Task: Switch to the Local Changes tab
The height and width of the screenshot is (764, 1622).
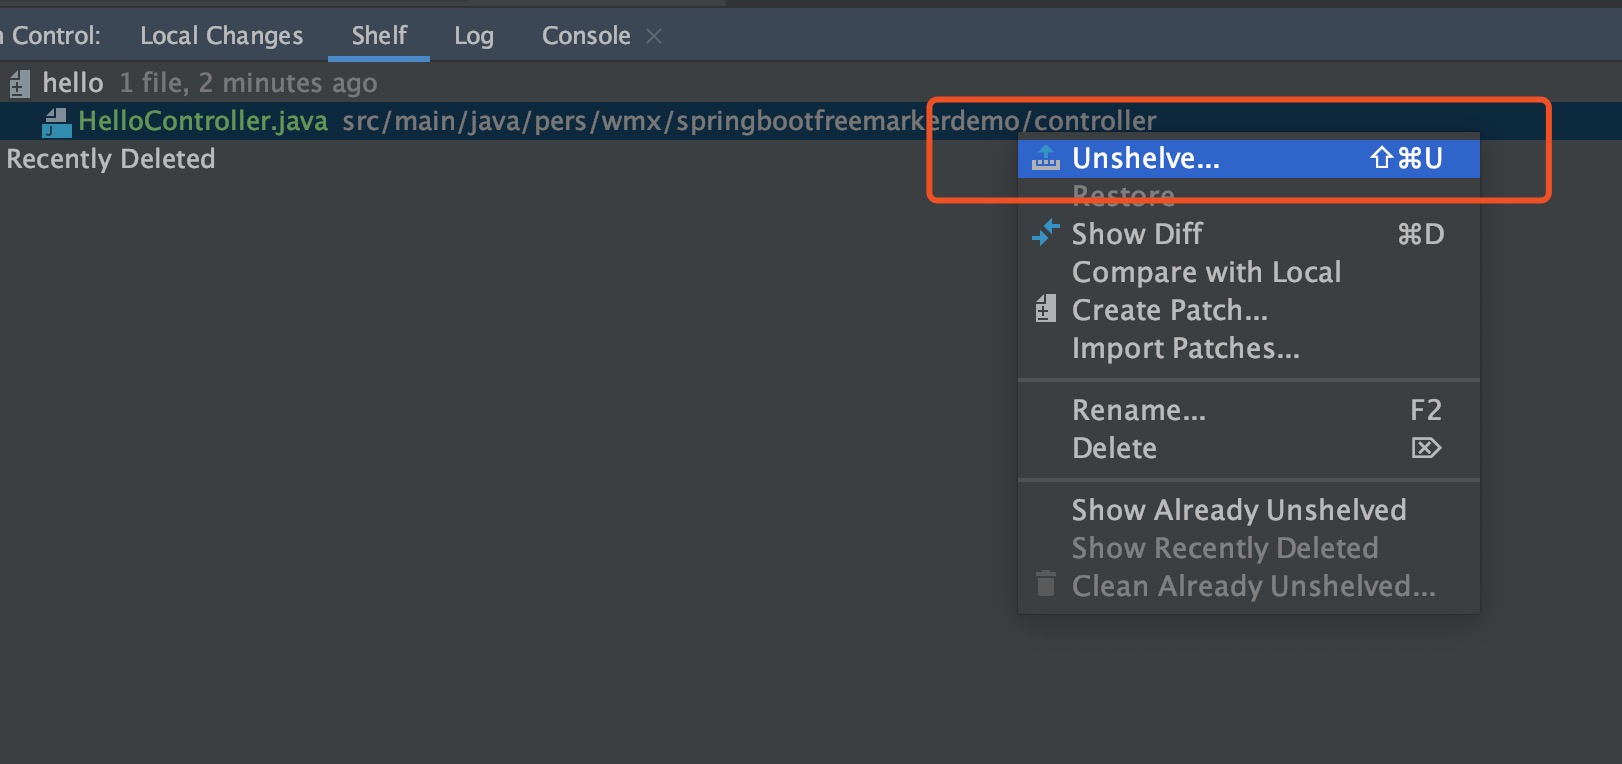Action: click(x=221, y=36)
